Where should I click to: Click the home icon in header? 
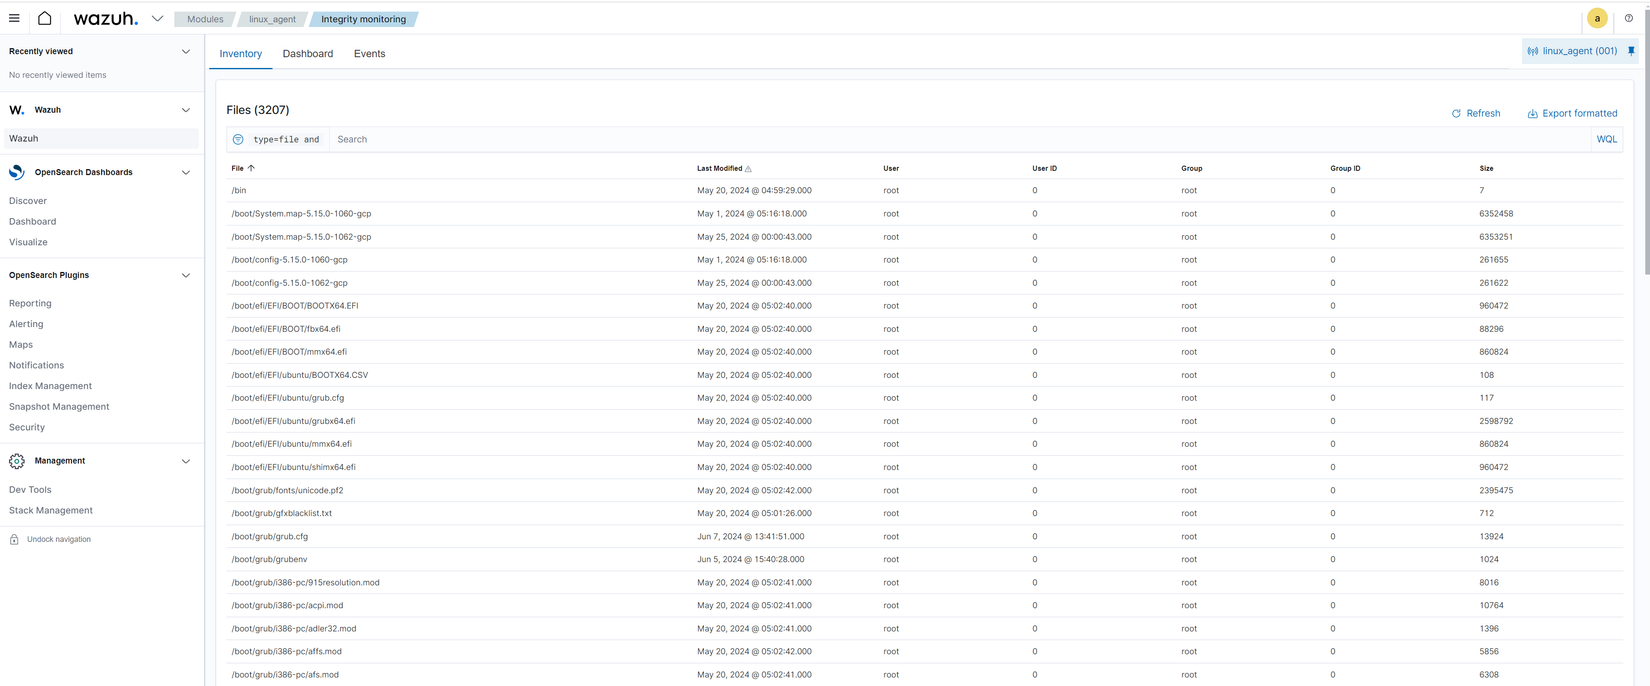click(x=45, y=18)
